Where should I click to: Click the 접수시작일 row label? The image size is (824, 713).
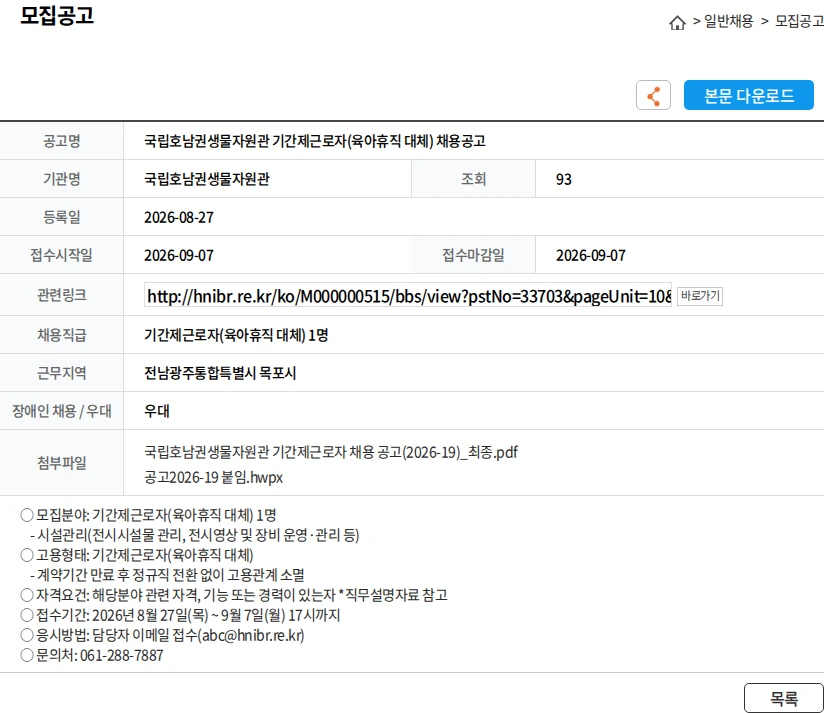click(61, 255)
